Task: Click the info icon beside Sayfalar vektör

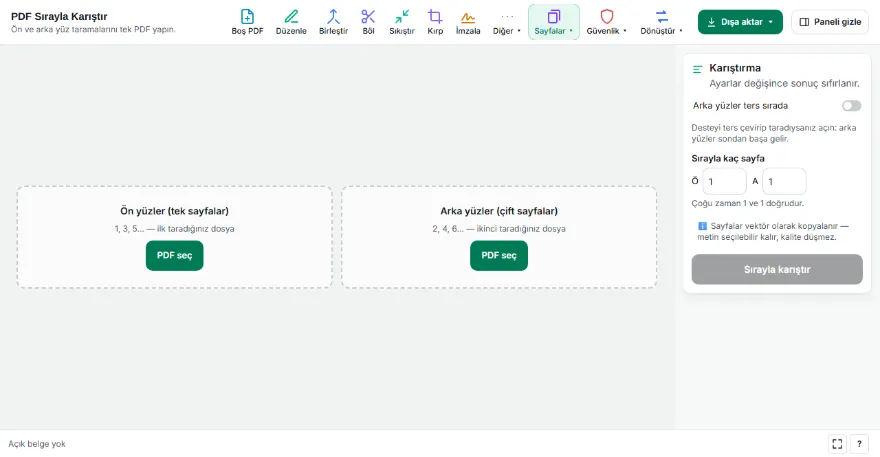Action: (x=702, y=226)
